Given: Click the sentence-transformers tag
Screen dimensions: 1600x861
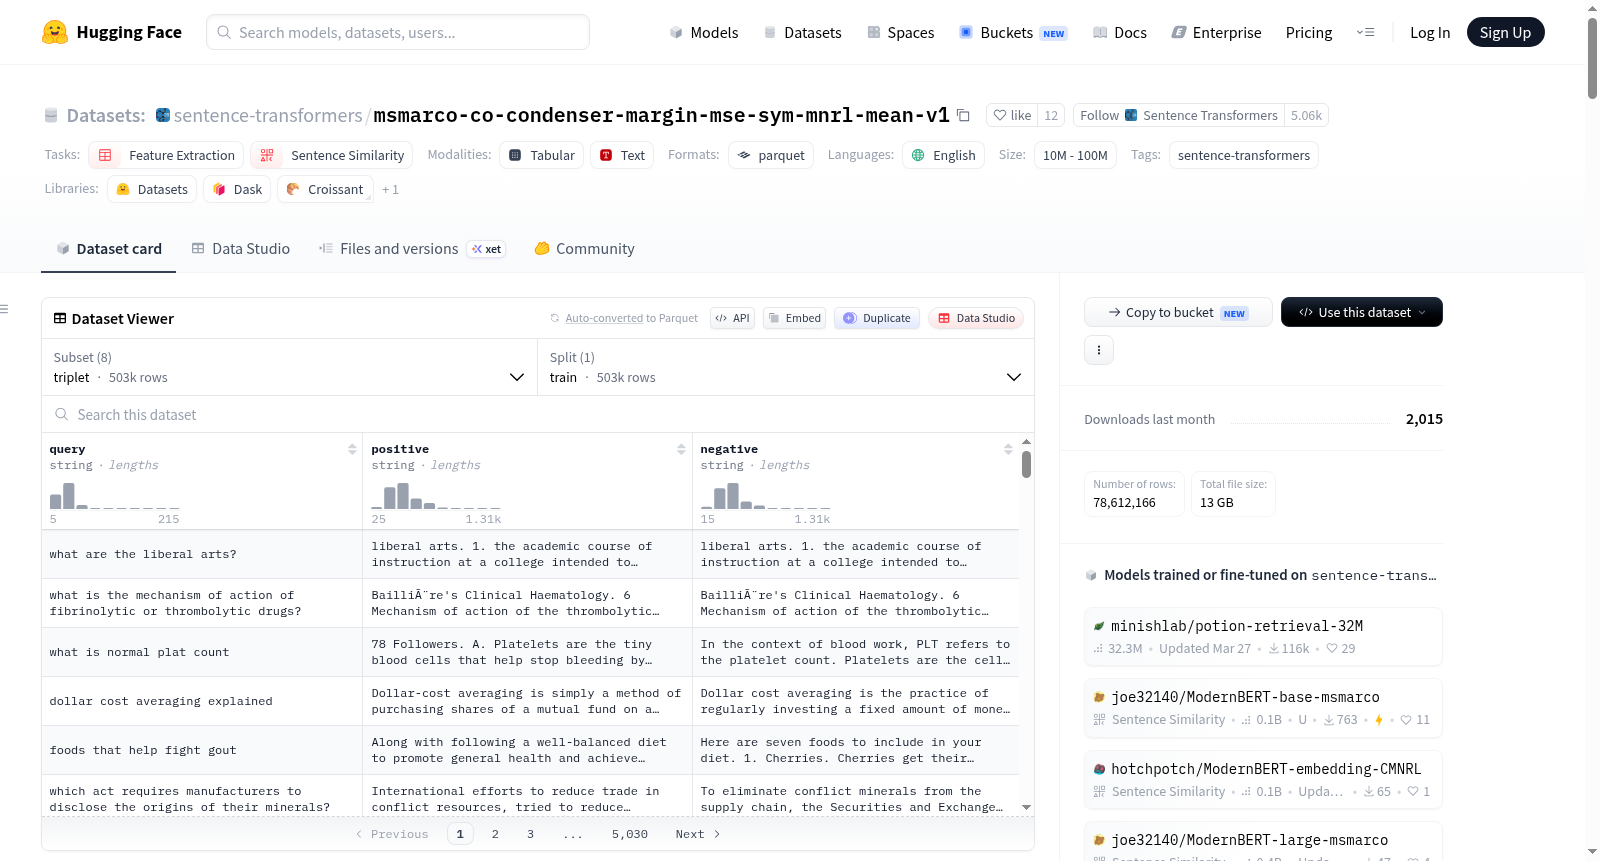Looking at the screenshot, I should pos(1243,155).
